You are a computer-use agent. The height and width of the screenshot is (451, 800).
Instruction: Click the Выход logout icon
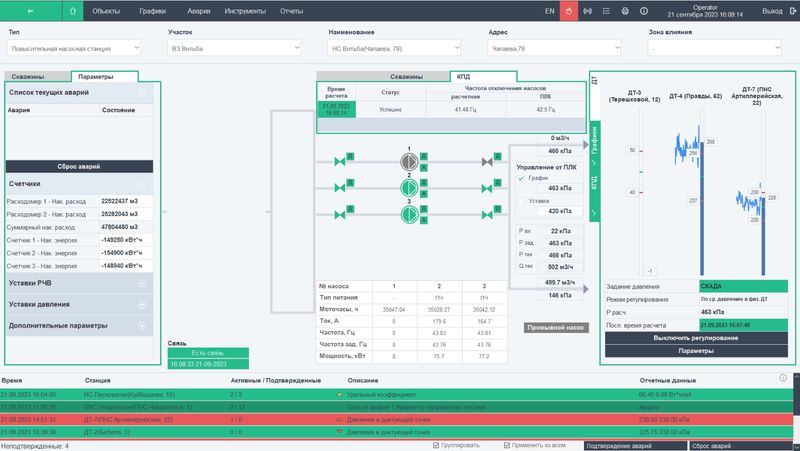790,11
